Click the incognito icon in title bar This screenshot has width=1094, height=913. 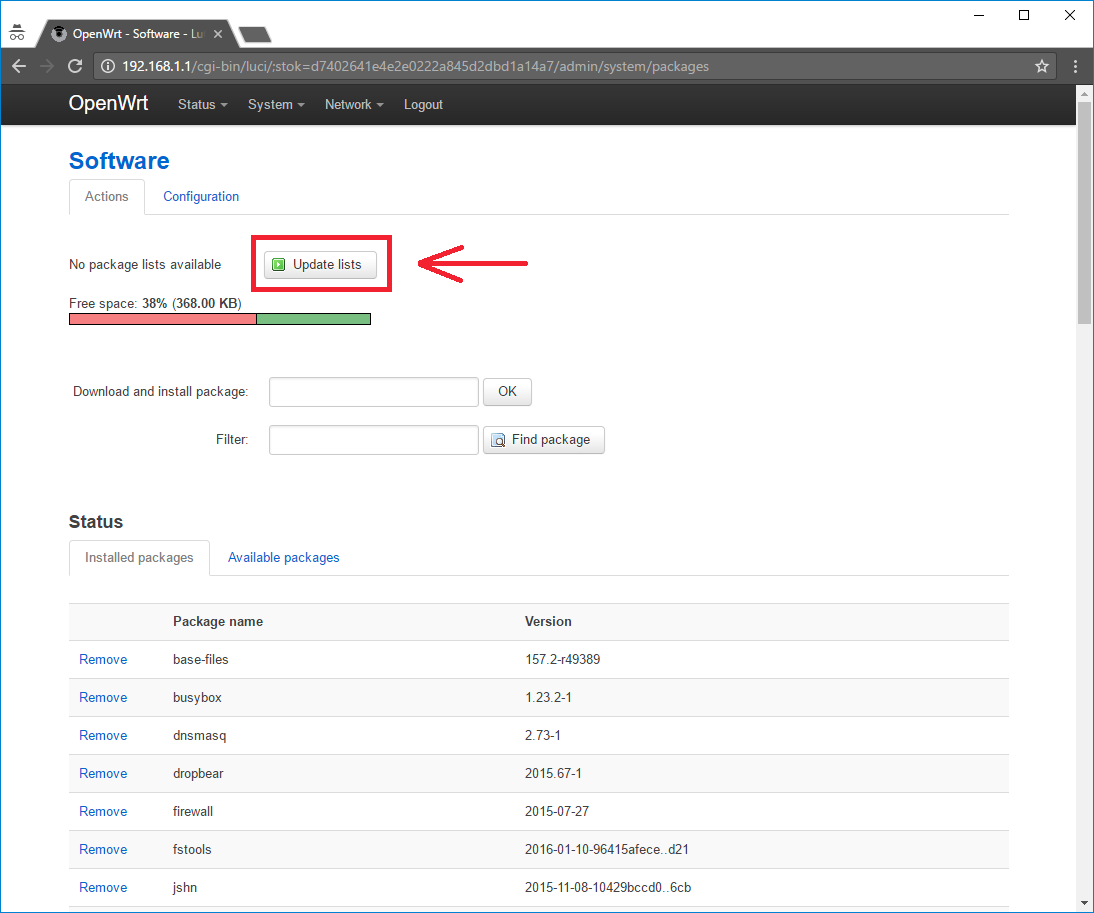pos(17,32)
